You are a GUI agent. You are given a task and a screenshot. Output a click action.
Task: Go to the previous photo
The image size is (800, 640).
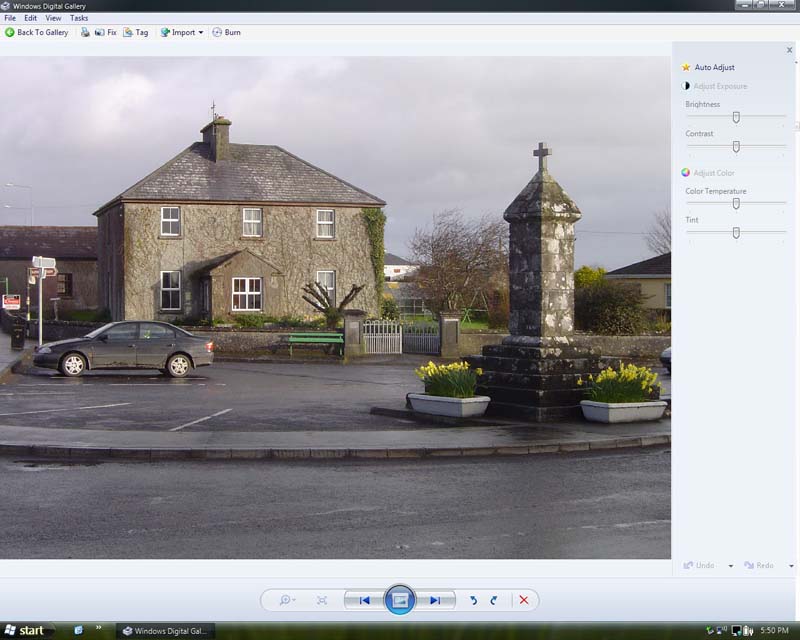click(x=365, y=600)
